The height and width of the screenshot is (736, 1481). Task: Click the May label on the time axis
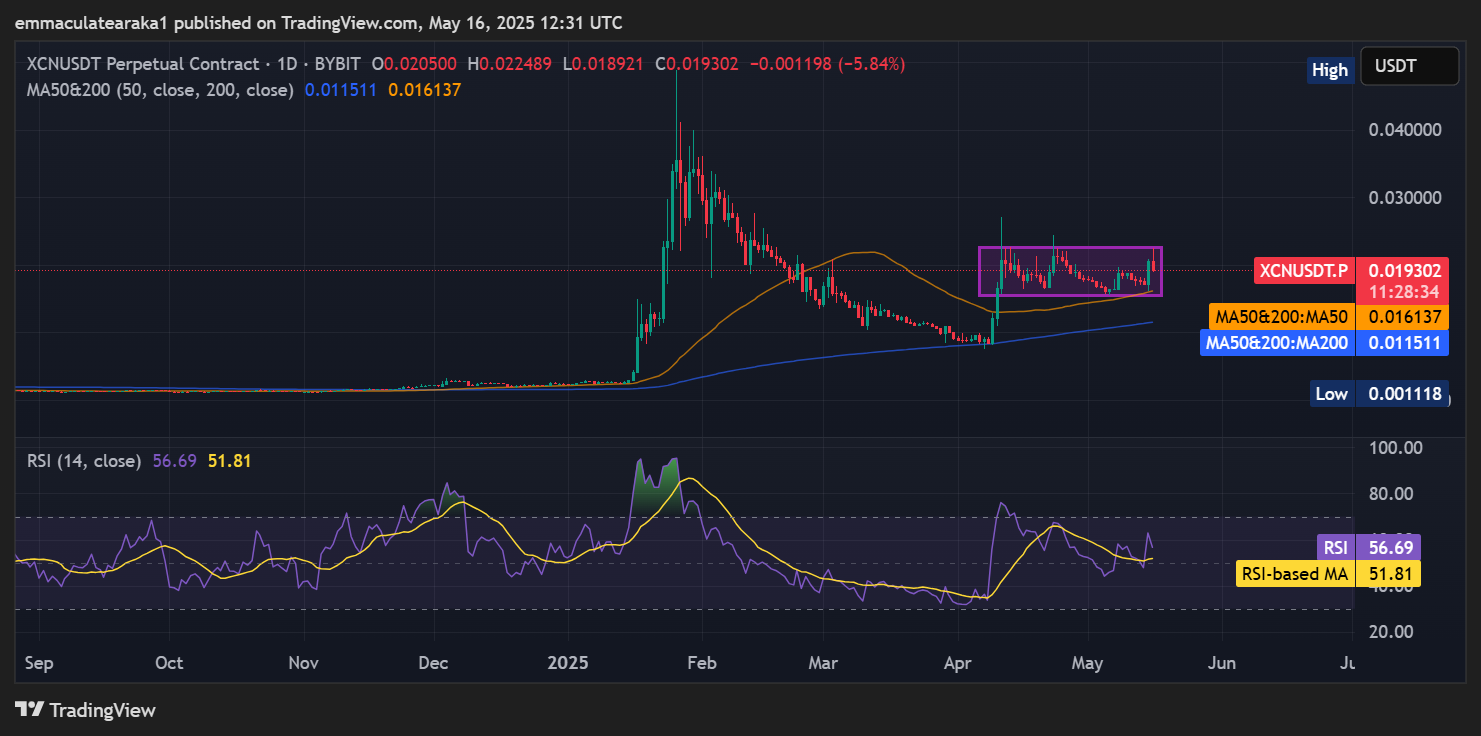click(x=1087, y=663)
